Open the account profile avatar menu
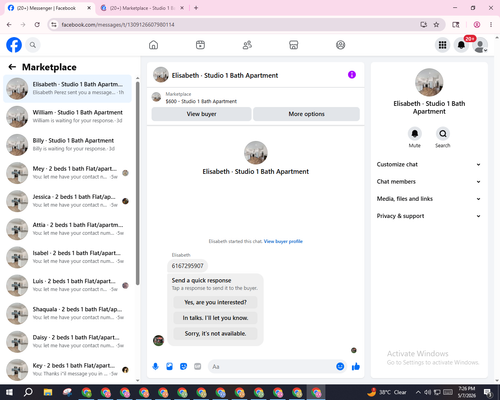This screenshot has width=500, height=400. pos(480,45)
